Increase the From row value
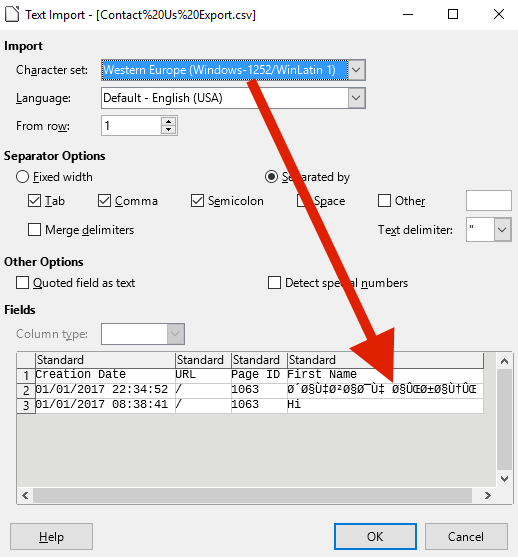Screen dimensions: 518x557 (x=168, y=121)
